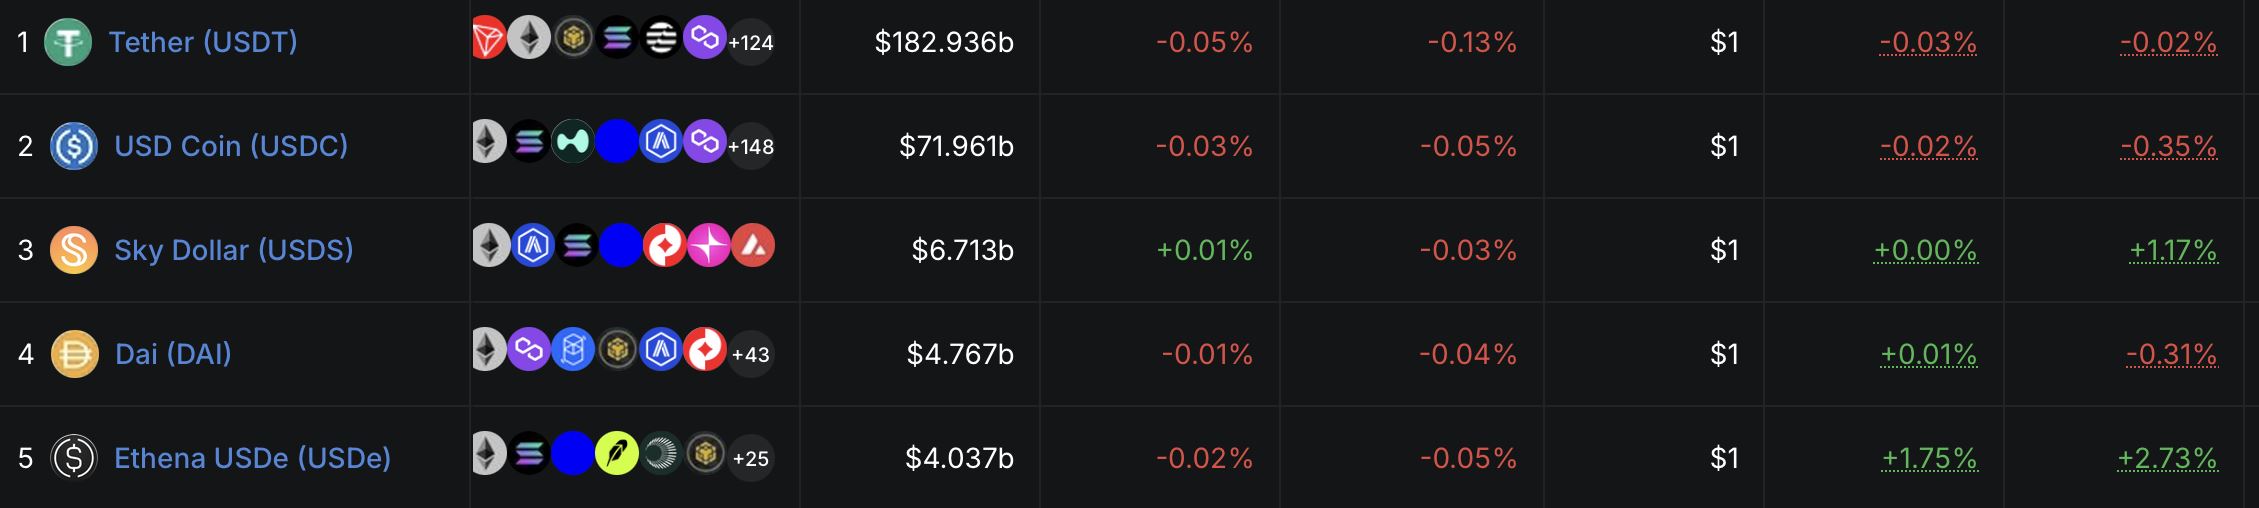The height and width of the screenshot is (508, 2259).
Task: Click the Polygon purple icon in Dai row
Action: tap(529, 350)
